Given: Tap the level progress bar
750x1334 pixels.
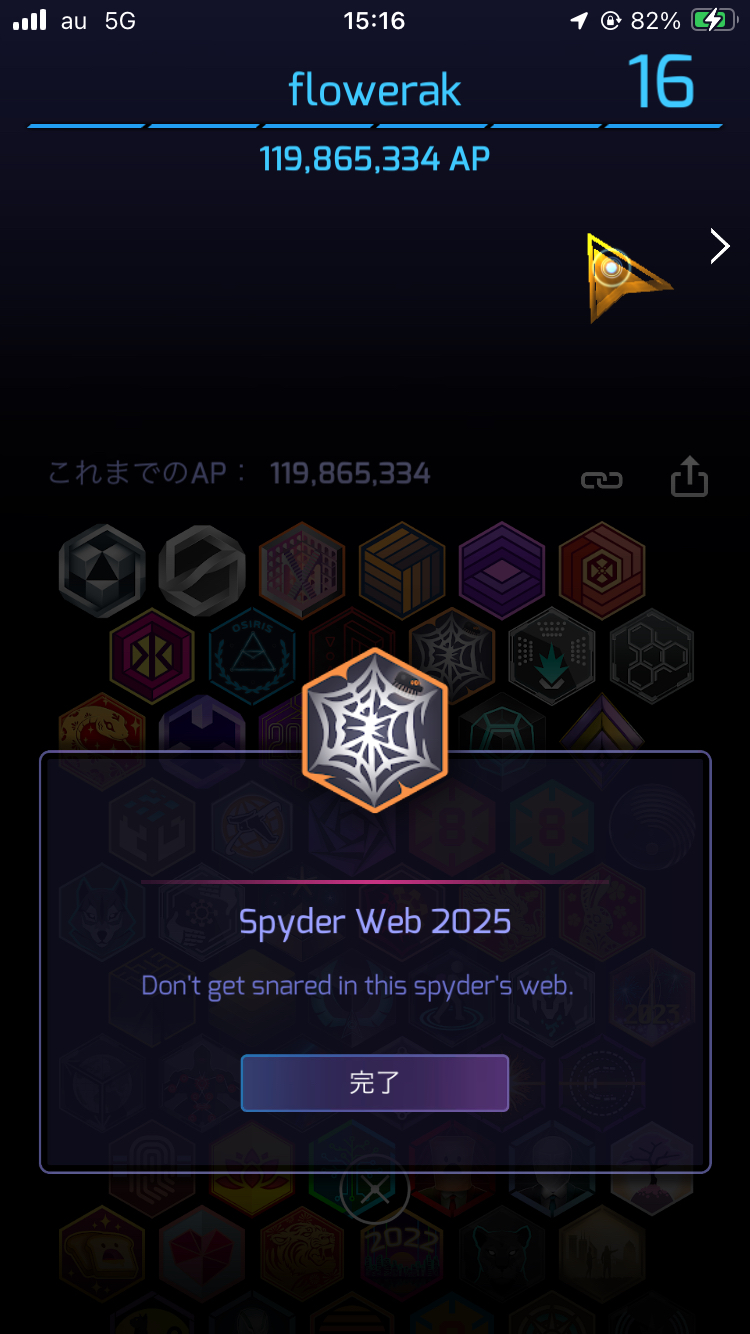Looking at the screenshot, I should point(375,126).
